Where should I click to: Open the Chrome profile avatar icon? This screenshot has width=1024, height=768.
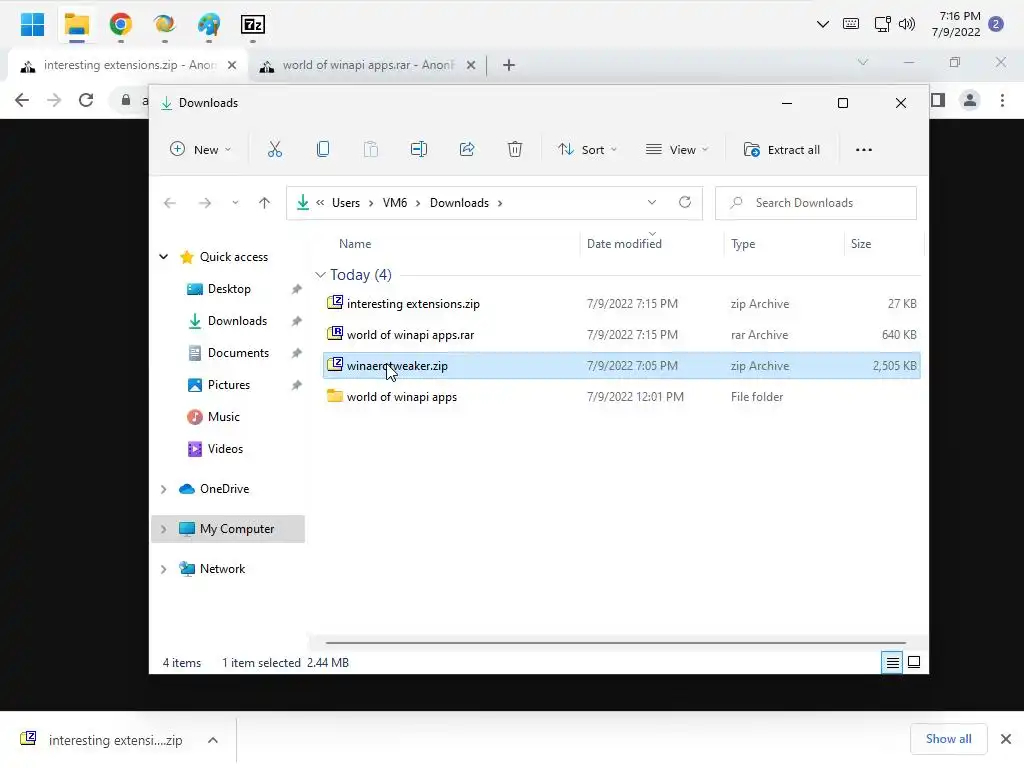point(970,100)
